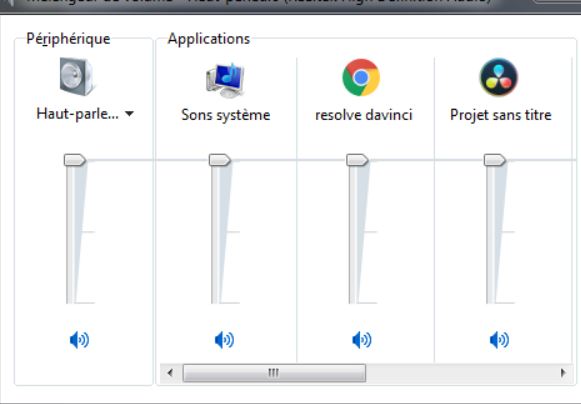The height and width of the screenshot is (404, 581).
Task: Mute the Projet sans titre channel
Action: tap(499, 340)
